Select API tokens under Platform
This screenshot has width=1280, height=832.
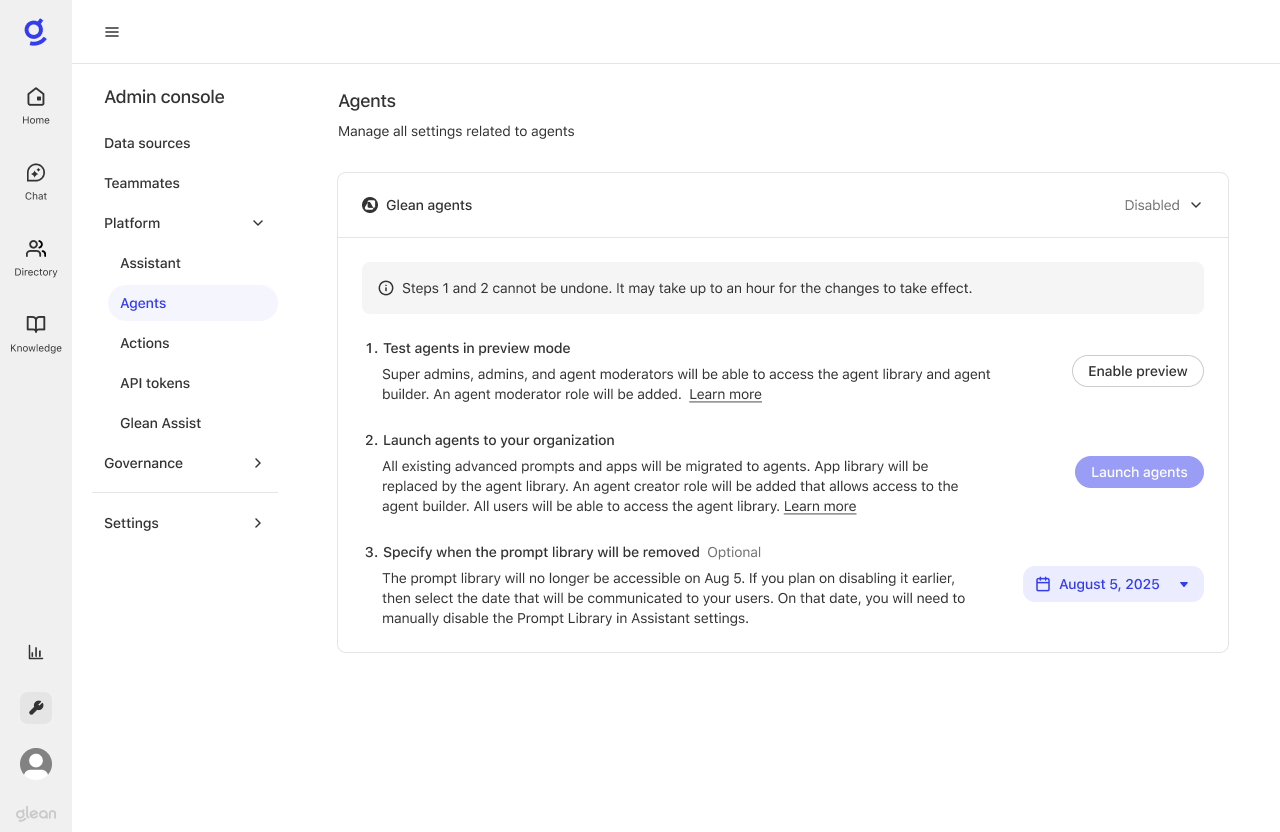(x=155, y=383)
